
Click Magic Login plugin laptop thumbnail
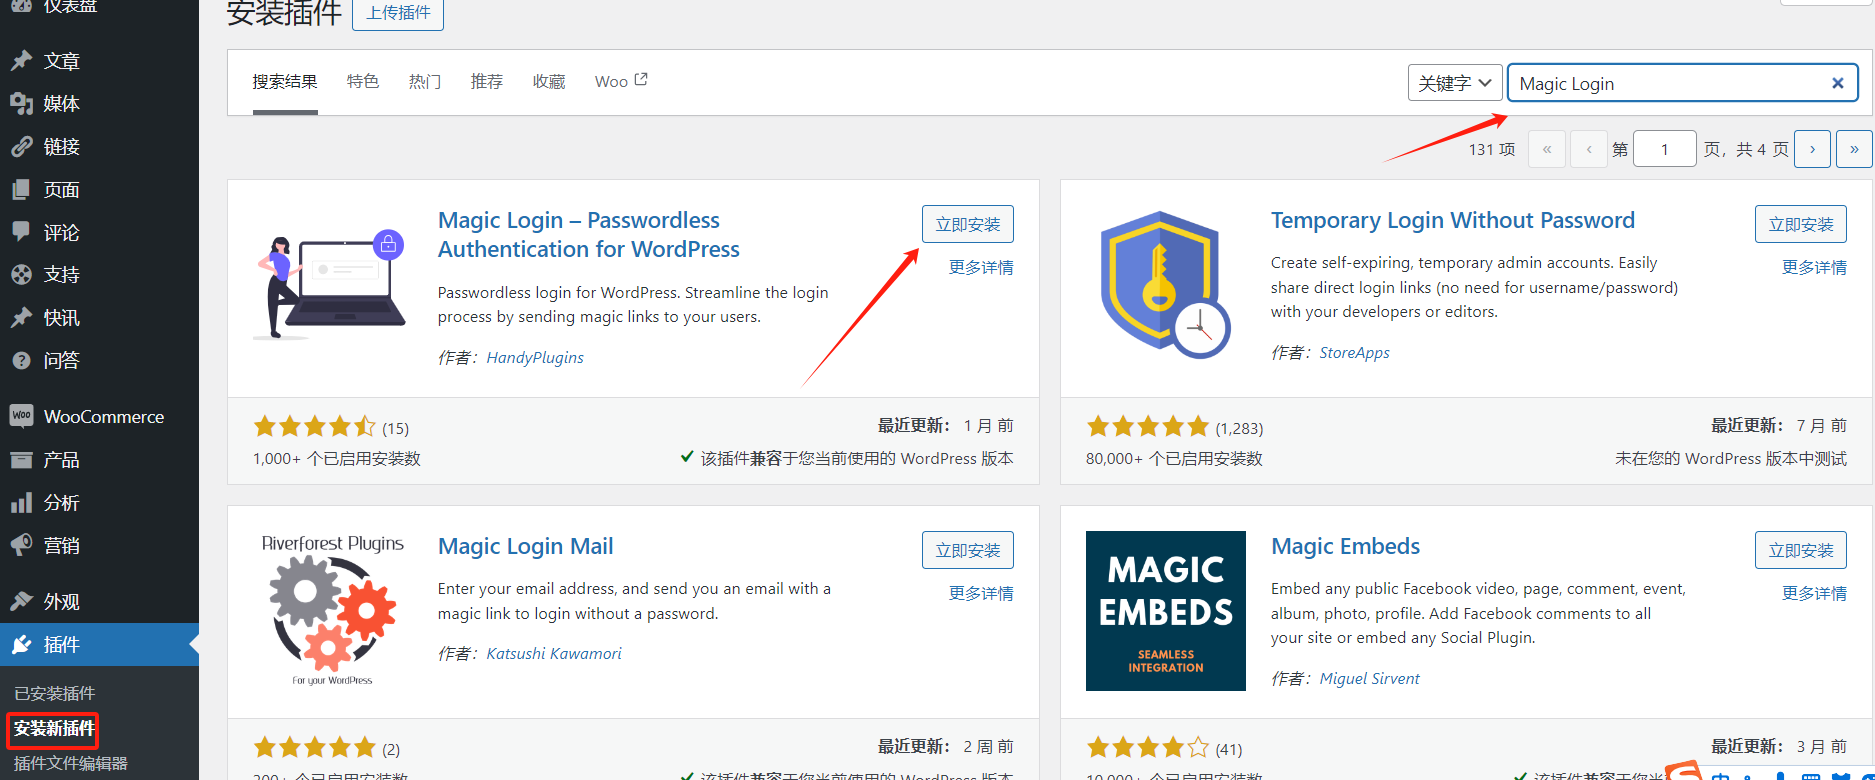pyautogui.click(x=333, y=285)
